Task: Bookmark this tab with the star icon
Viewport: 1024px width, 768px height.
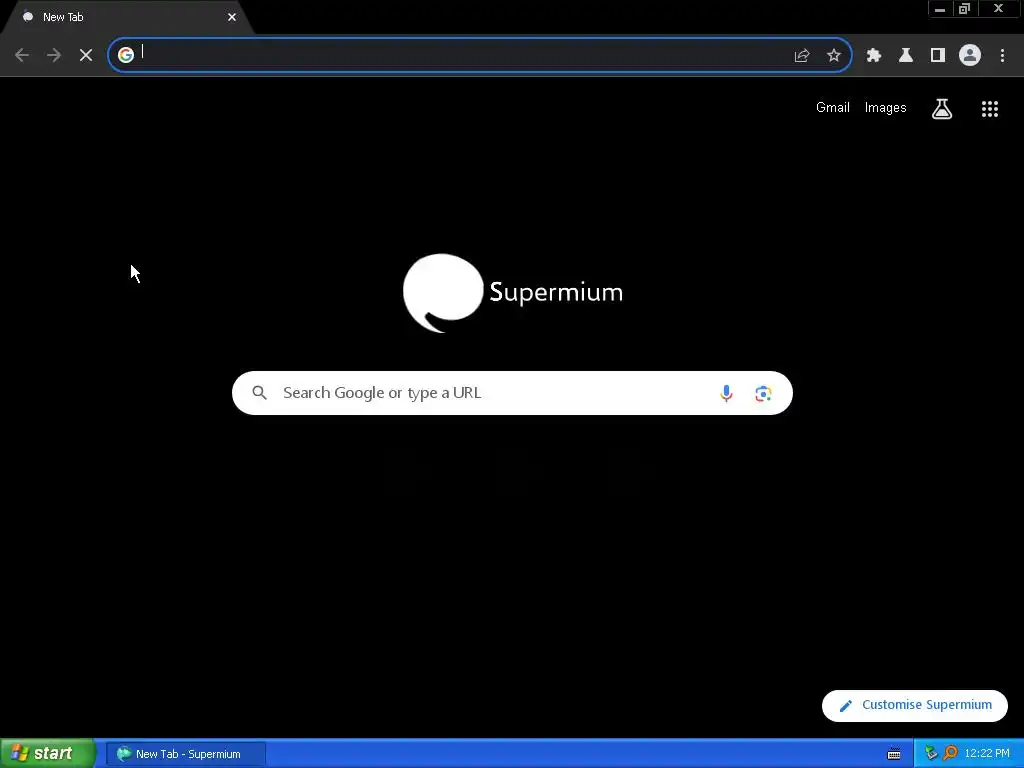Action: click(x=834, y=56)
